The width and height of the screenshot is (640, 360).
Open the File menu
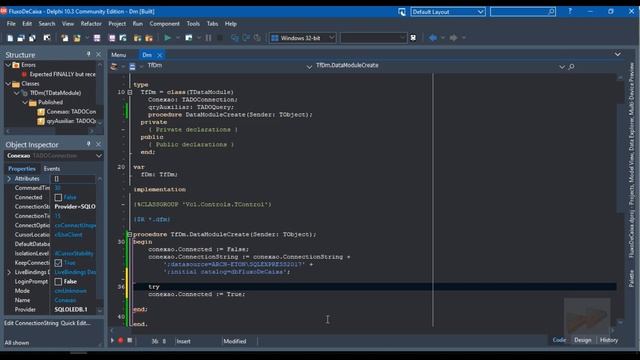click(11, 24)
